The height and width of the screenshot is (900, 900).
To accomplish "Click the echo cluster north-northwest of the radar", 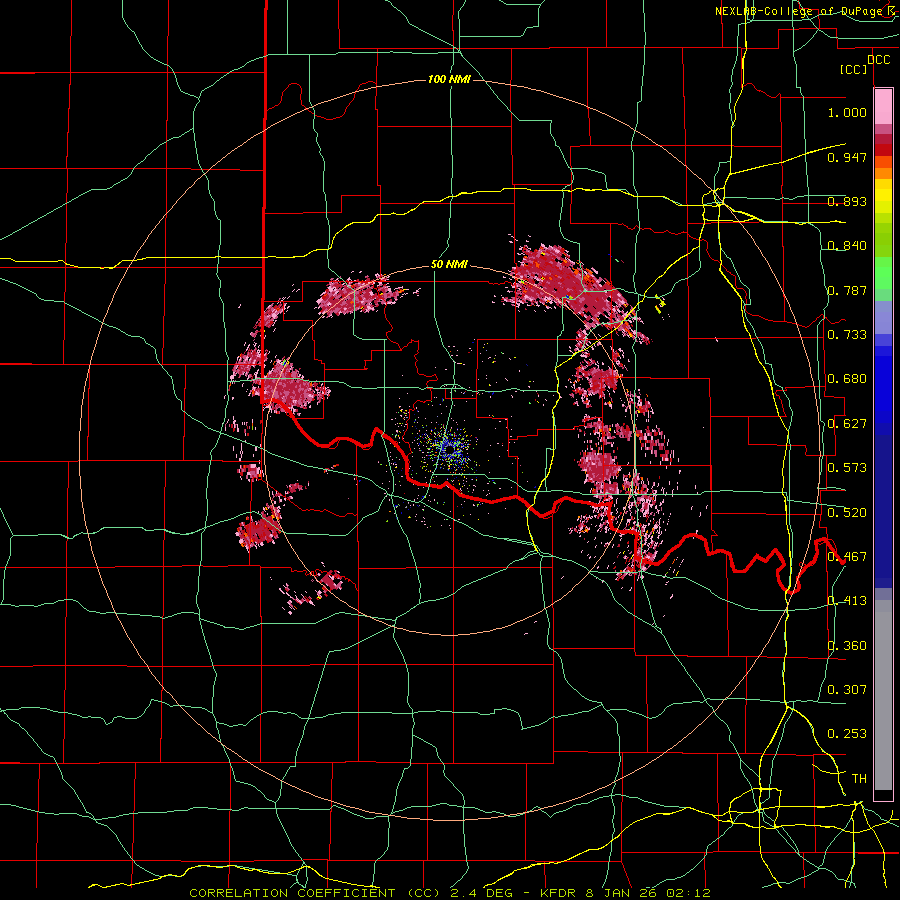I will (359, 294).
